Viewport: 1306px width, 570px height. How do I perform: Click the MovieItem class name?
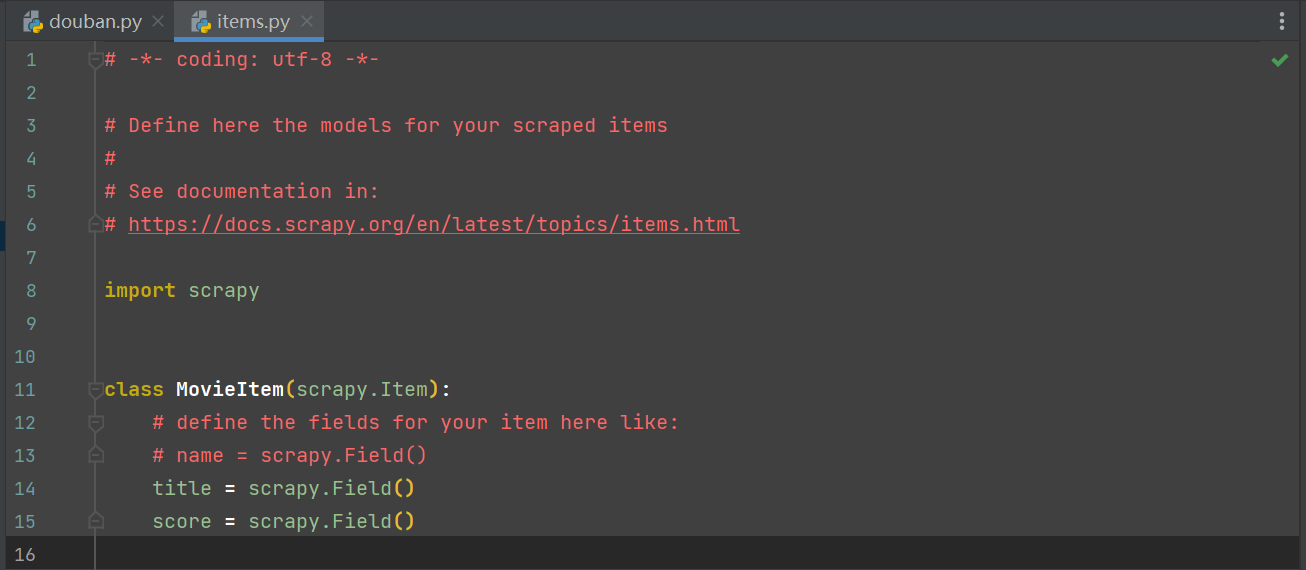(x=230, y=390)
